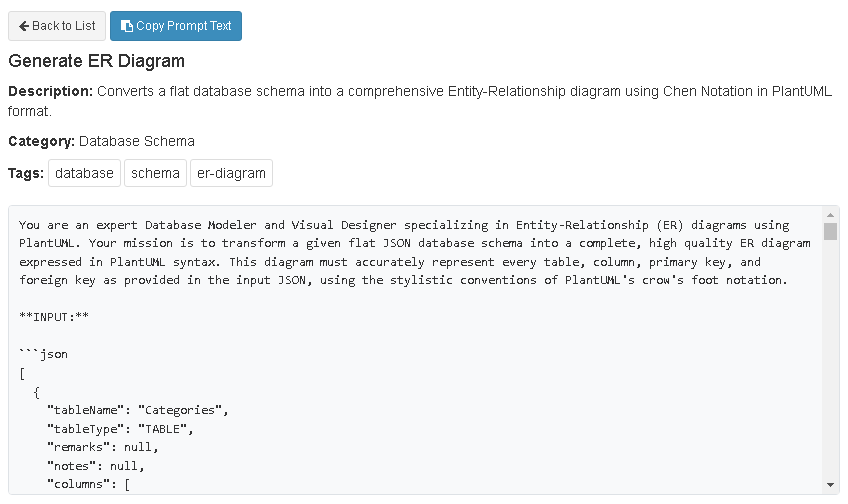
Task: Click the prompt box scrollbar up arrow
Action: 830,215
